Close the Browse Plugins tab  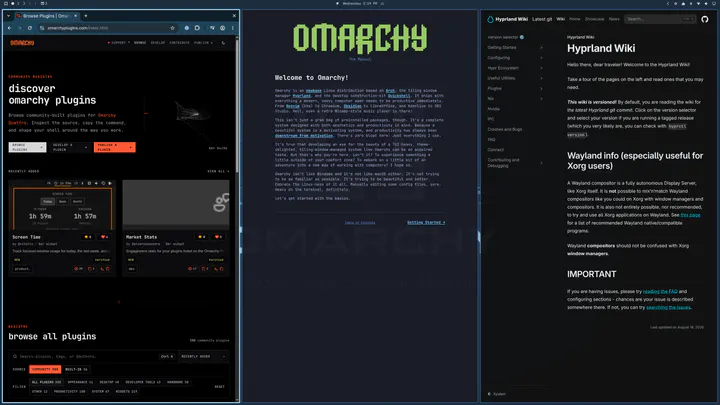point(76,16)
